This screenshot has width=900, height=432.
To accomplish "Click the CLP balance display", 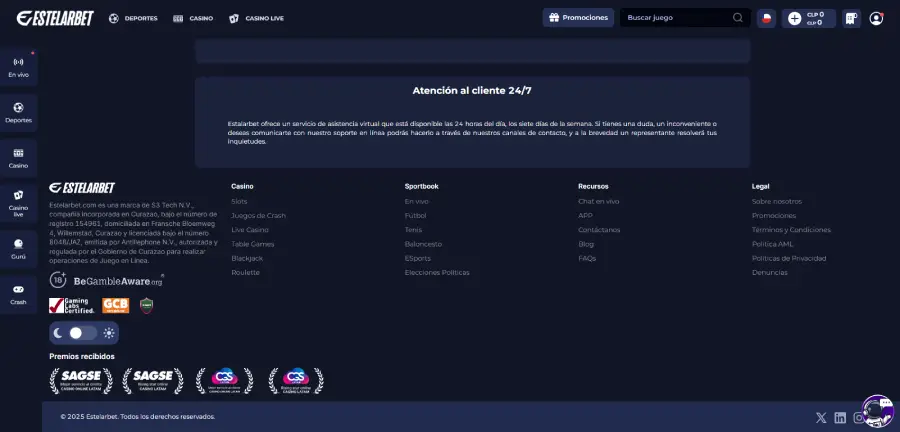I will coord(815,18).
